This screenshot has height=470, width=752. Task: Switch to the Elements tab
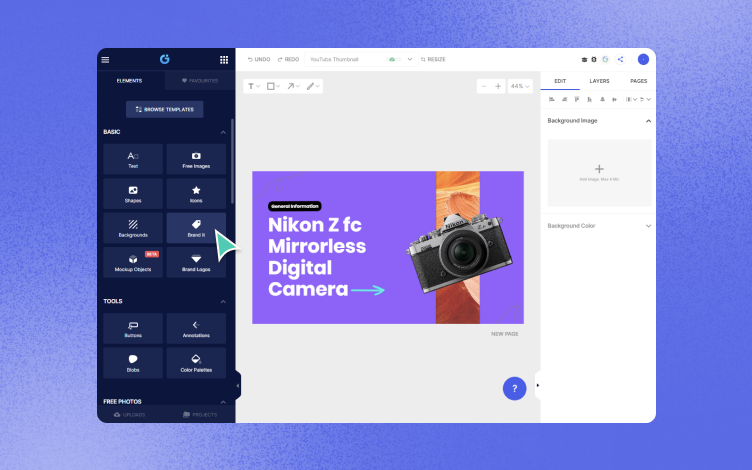click(x=129, y=81)
